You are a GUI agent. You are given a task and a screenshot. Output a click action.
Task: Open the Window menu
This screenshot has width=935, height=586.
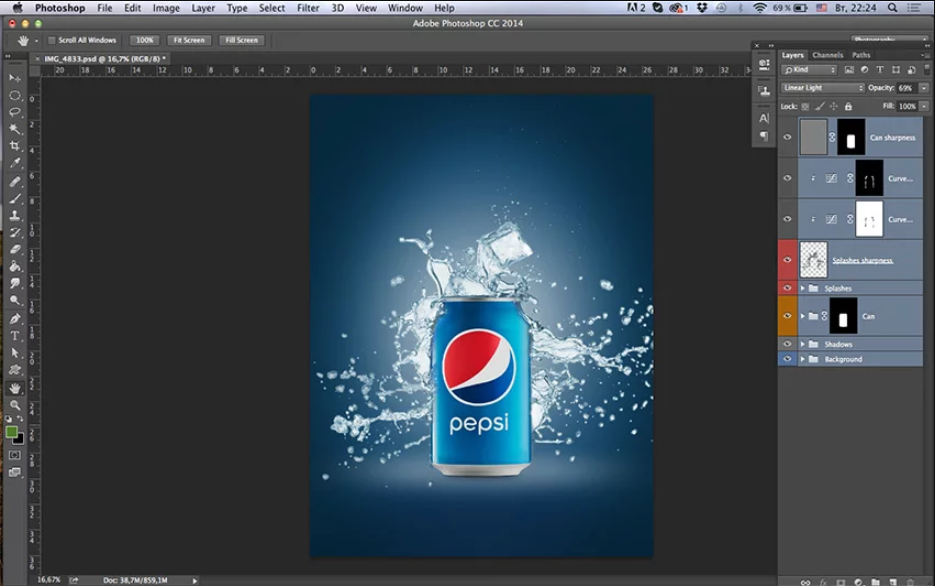coord(405,8)
